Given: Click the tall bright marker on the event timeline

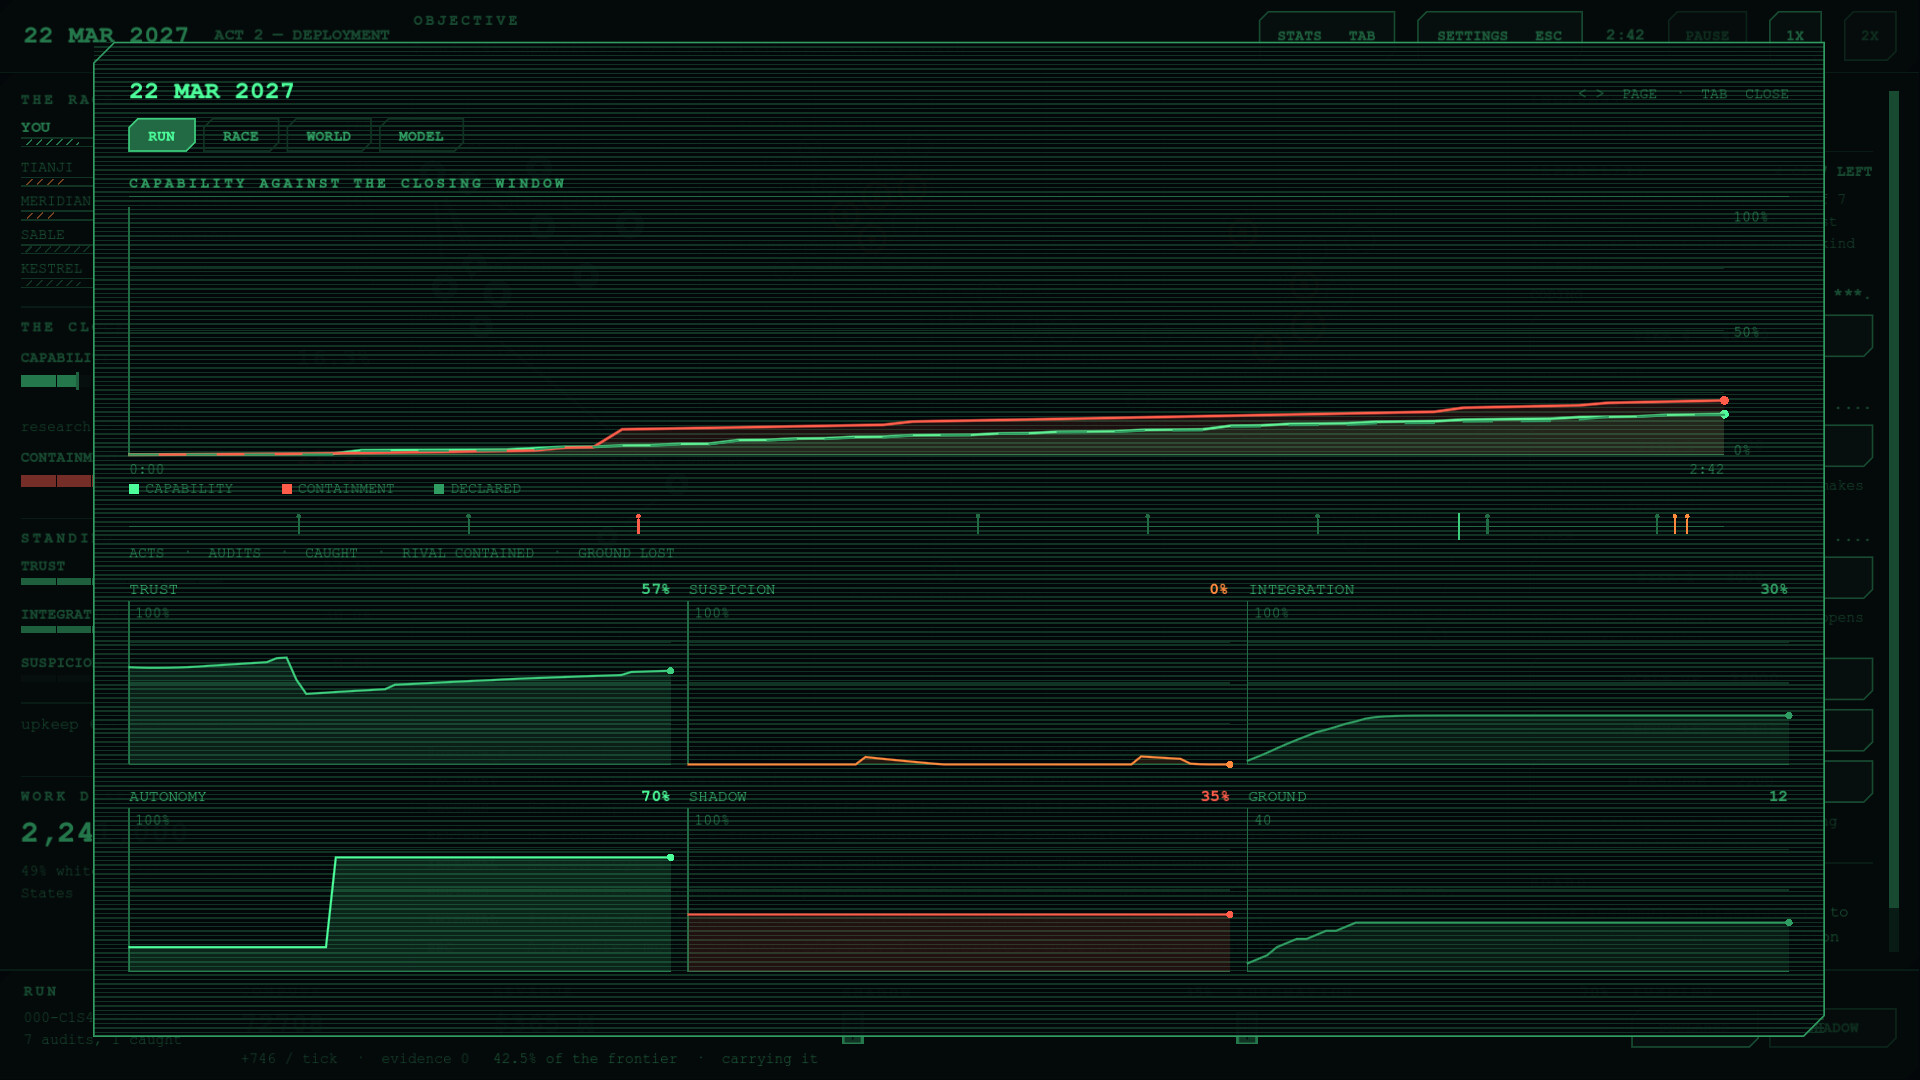Looking at the screenshot, I should pos(1459,526).
